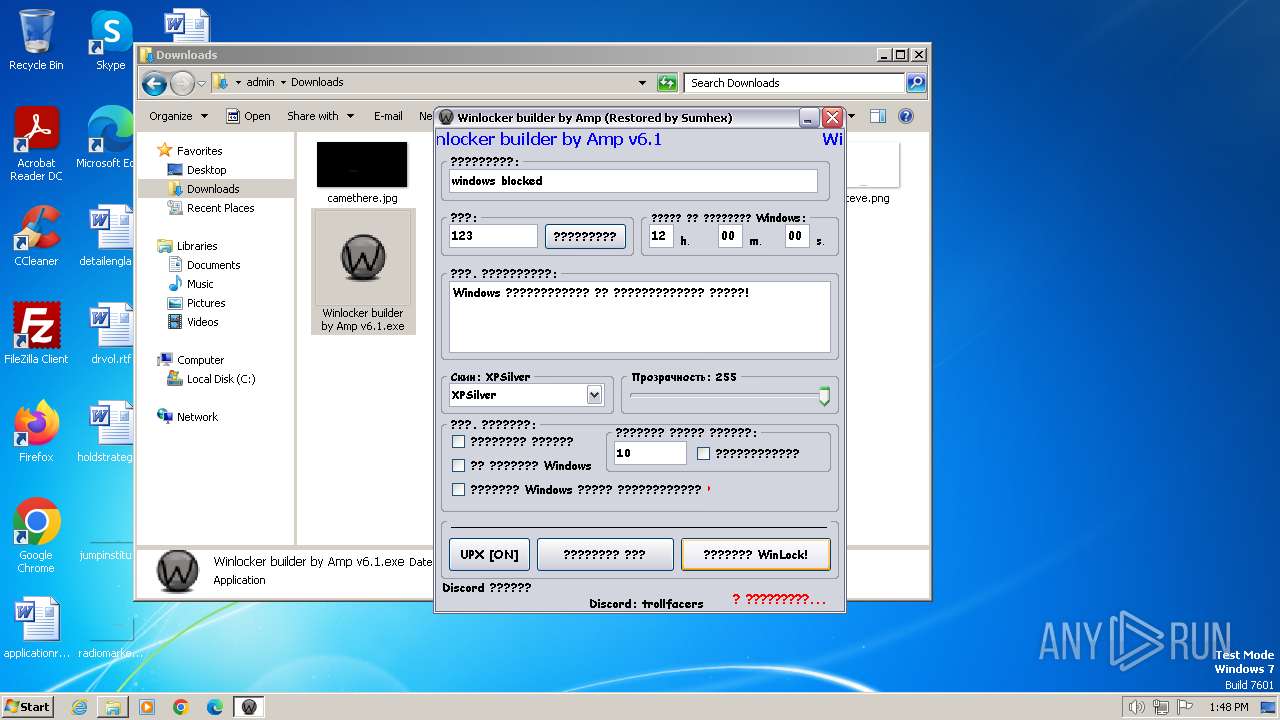Click the Chrome icon in the taskbar
Screen dimensions: 1280x720
coord(181,707)
